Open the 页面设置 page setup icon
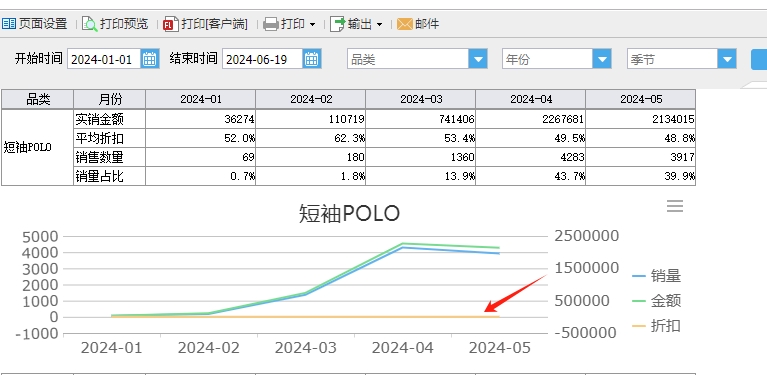The image size is (767, 375). pos(8,23)
